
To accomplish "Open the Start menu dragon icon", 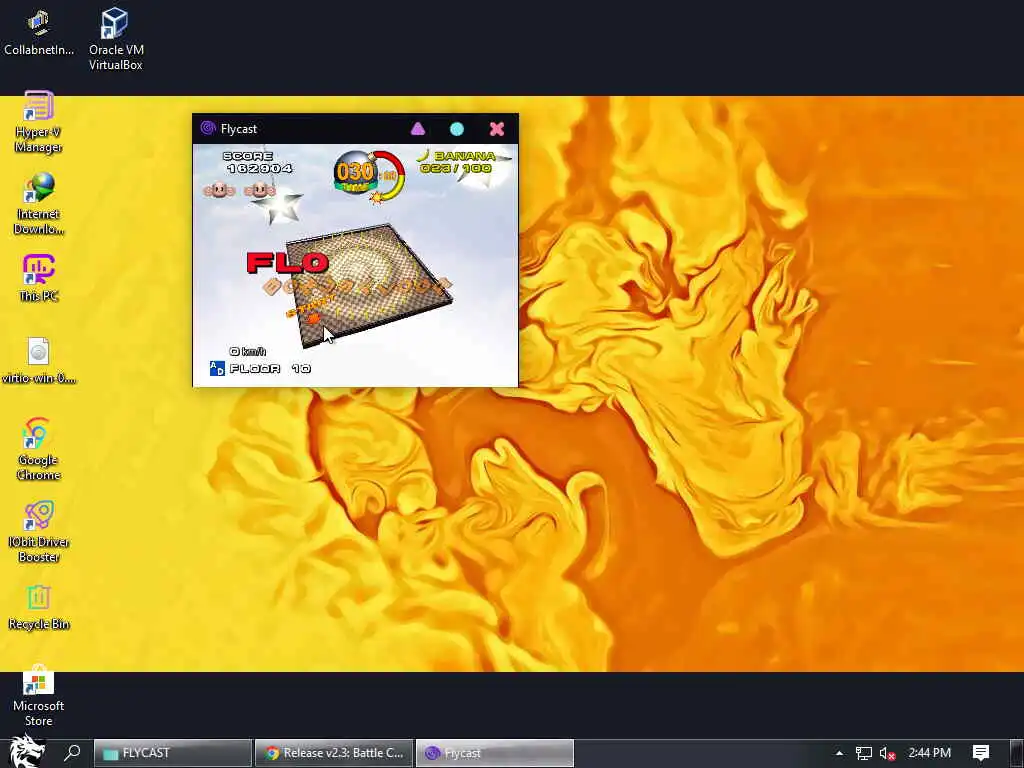I will coord(25,752).
